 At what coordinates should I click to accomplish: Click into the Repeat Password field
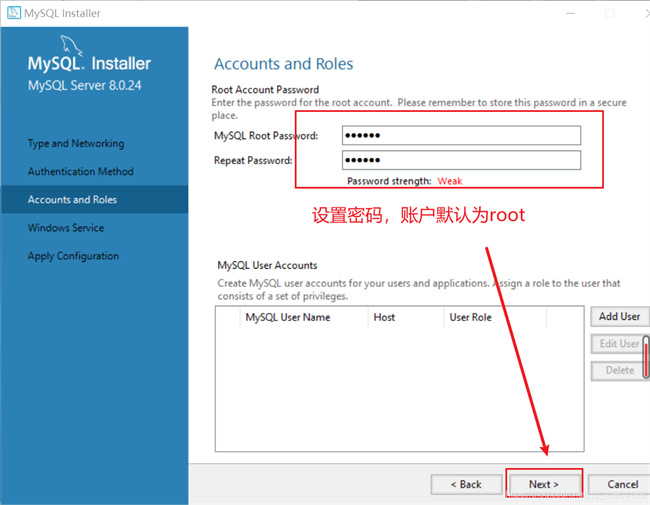click(x=461, y=161)
